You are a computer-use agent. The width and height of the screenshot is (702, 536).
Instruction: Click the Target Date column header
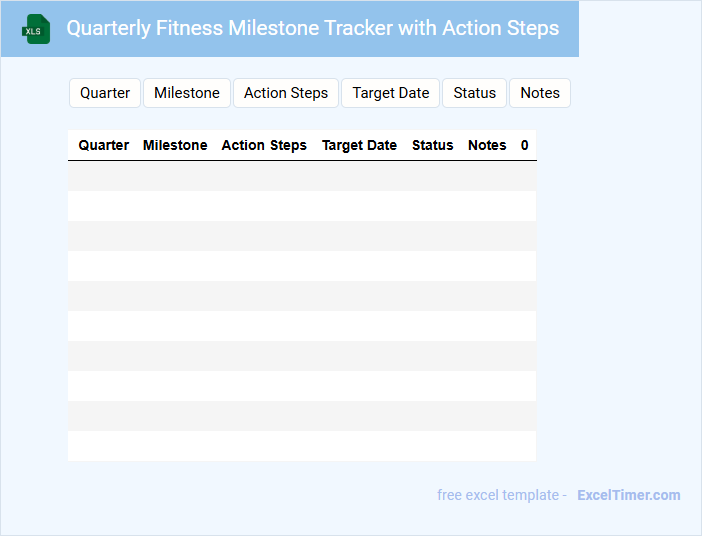pyautogui.click(x=359, y=145)
